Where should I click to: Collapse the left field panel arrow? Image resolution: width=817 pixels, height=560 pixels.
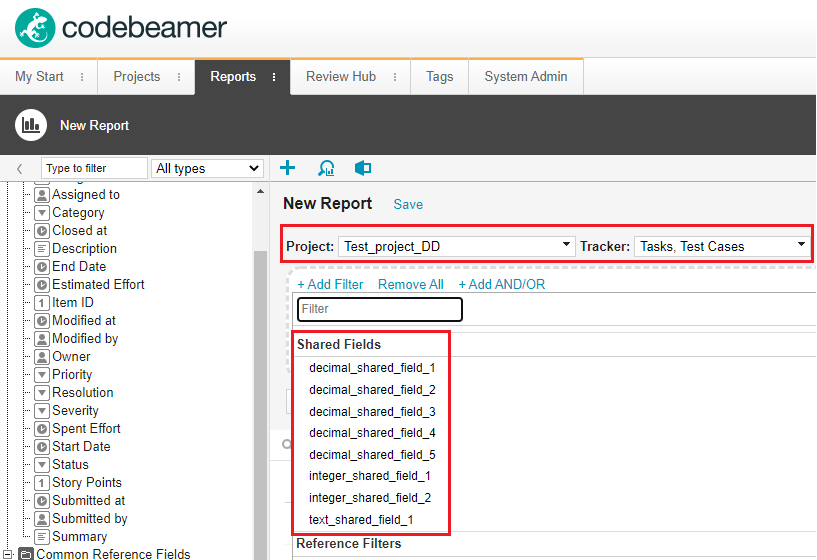point(19,169)
